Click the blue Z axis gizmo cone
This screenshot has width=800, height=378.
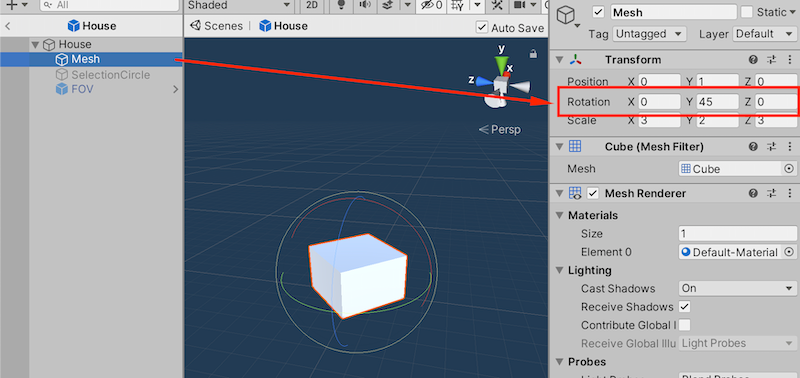pyautogui.click(x=484, y=82)
